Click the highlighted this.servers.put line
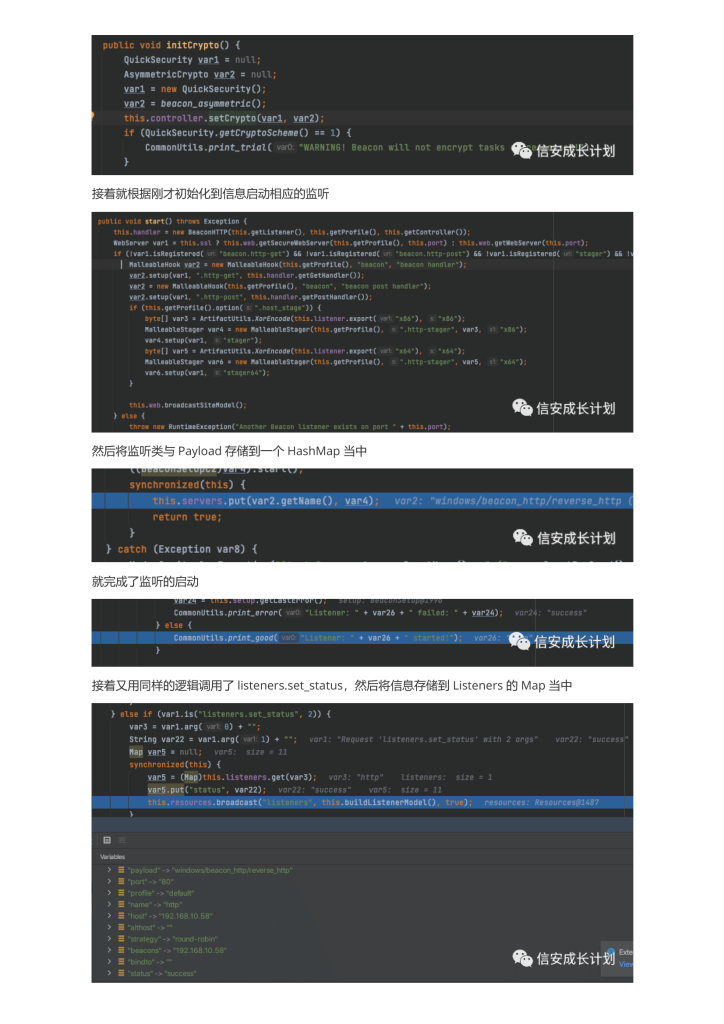 coord(362,501)
